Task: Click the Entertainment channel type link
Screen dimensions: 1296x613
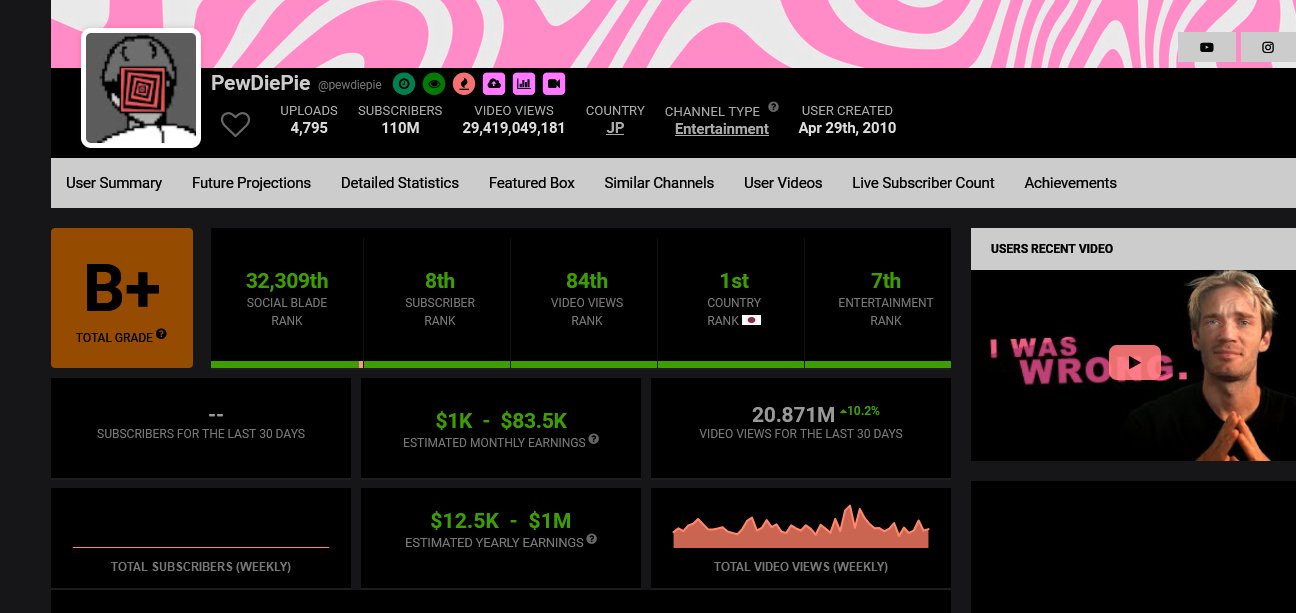Action: point(722,129)
